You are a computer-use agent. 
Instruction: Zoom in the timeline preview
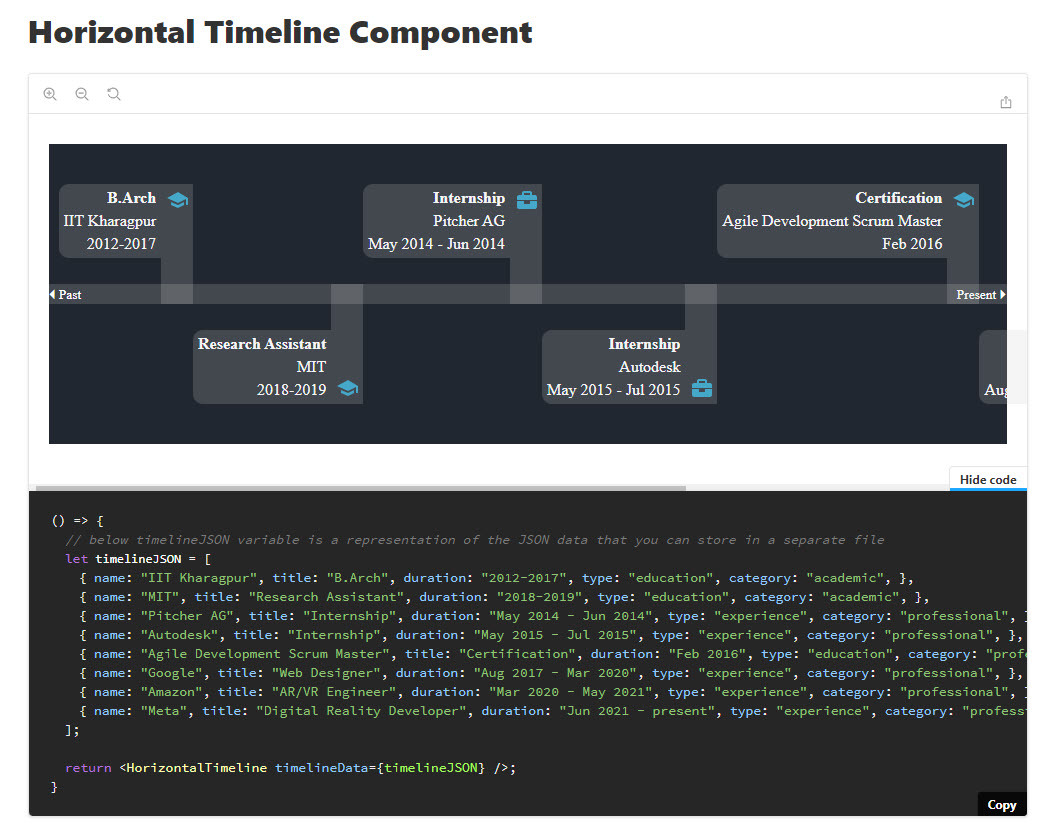[50, 94]
